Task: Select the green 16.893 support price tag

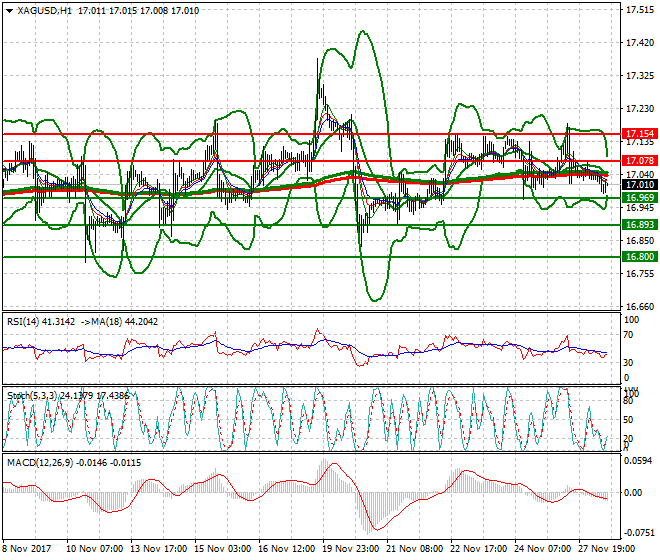Action: pyautogui.click(x=638, y=225)
